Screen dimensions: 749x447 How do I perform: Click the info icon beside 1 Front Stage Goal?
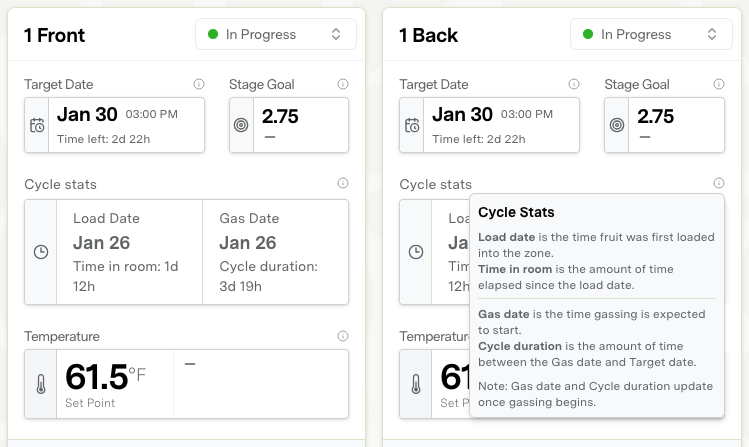click(343, 85)
